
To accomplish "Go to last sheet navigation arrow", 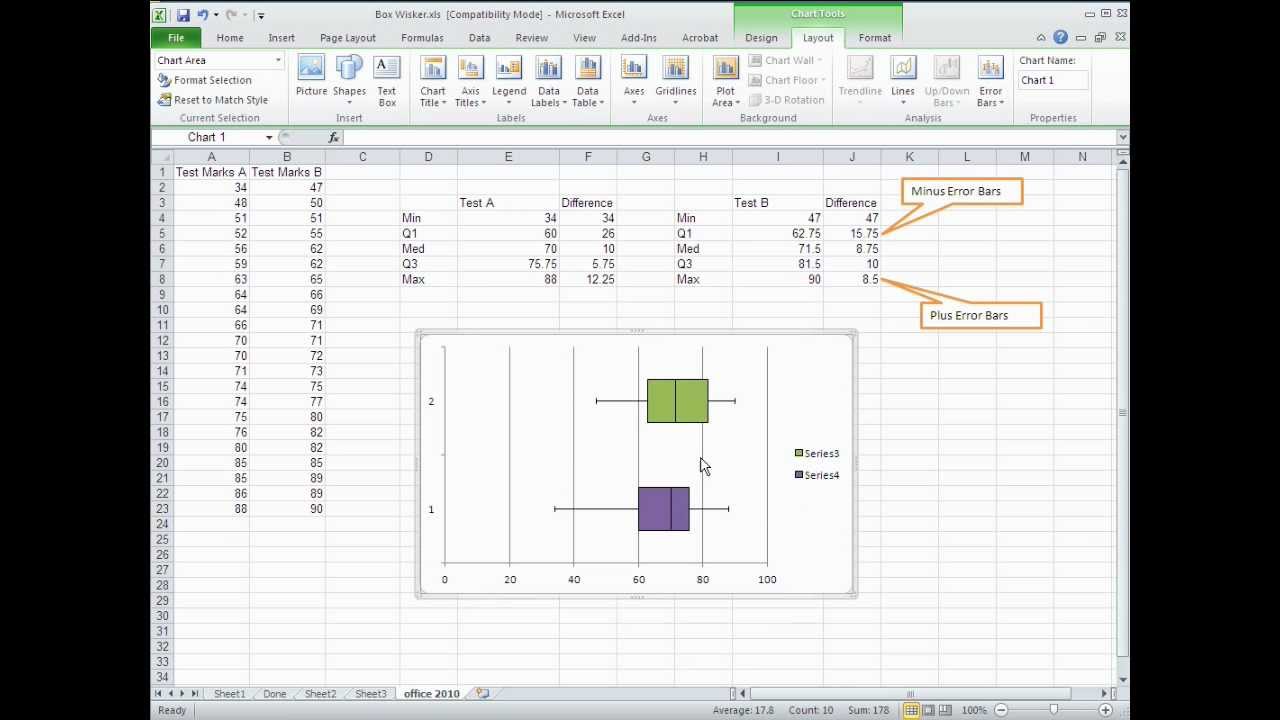I will [194, 693].
